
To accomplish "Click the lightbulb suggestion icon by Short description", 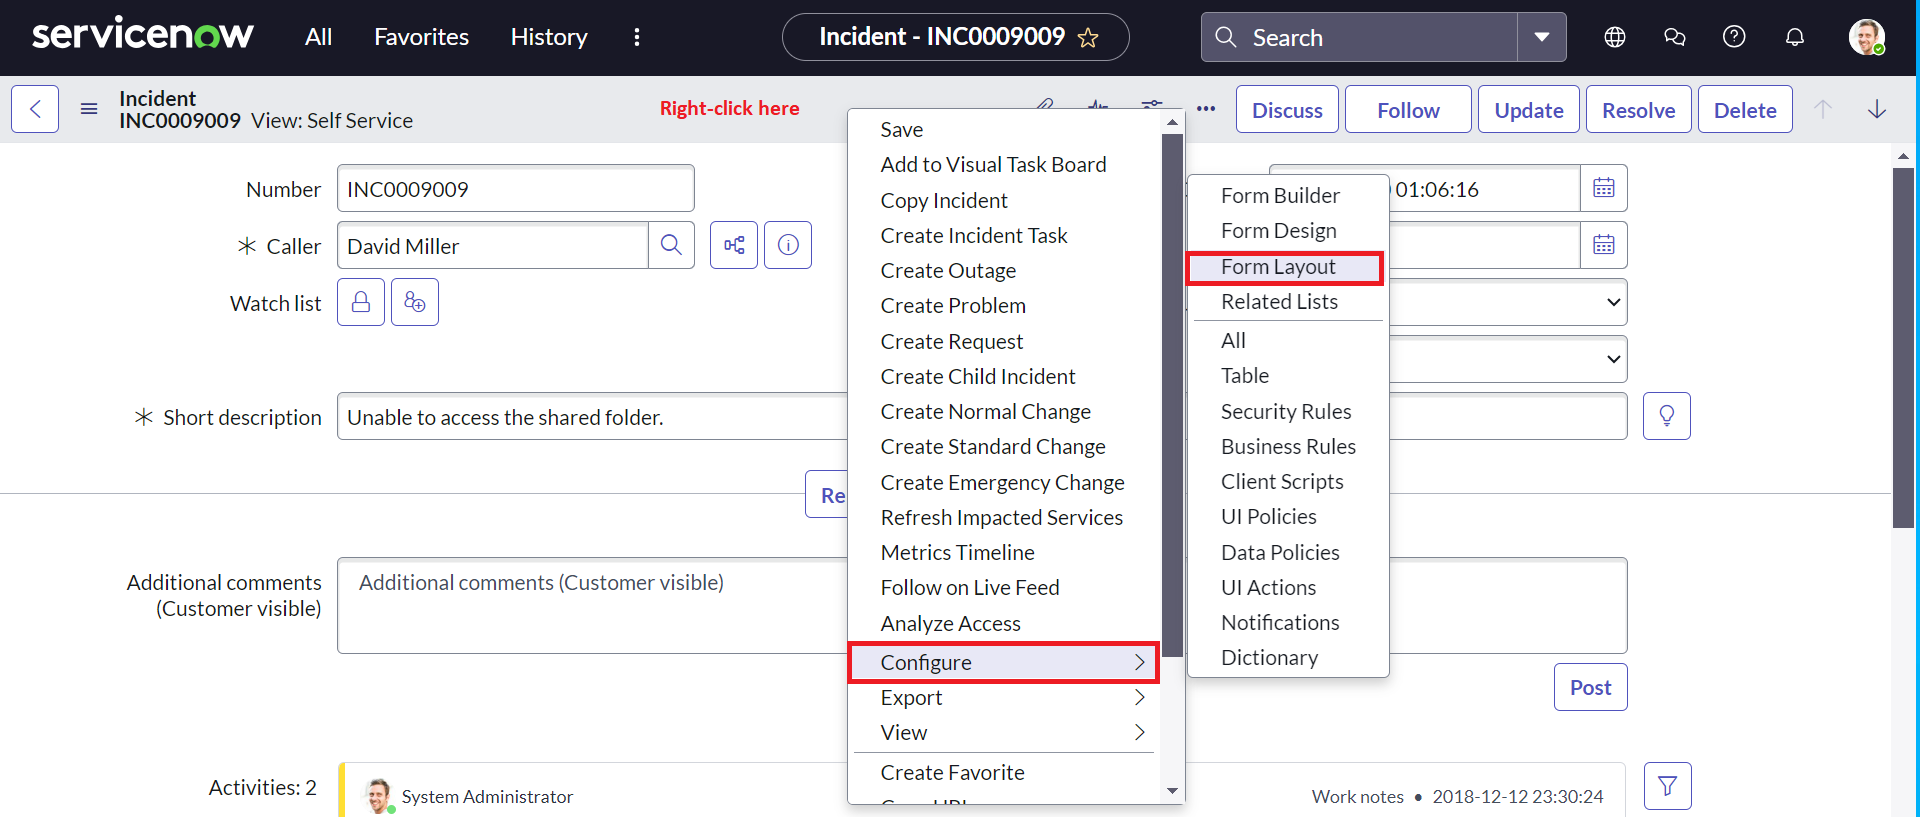I will coord(1667,416).
